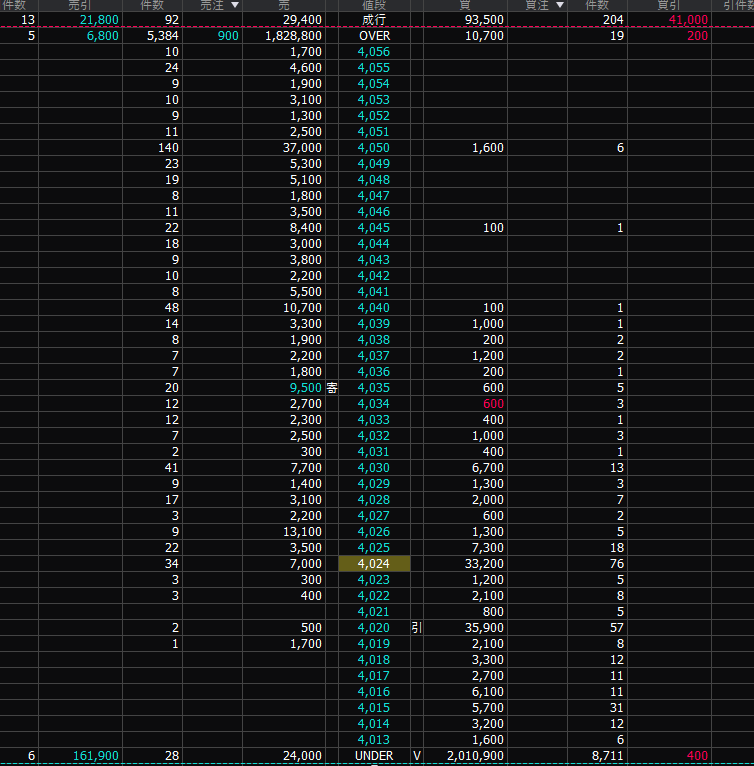
Task: Click price level 4,050
Action: coord(374,148)
